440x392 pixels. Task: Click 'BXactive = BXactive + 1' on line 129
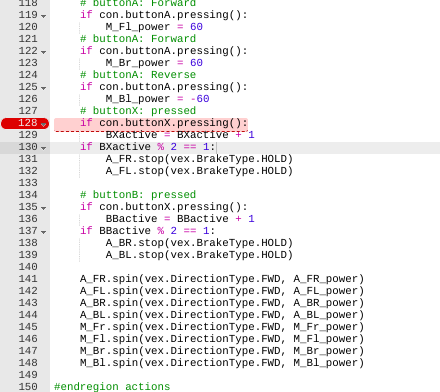[x=180, y=135]
